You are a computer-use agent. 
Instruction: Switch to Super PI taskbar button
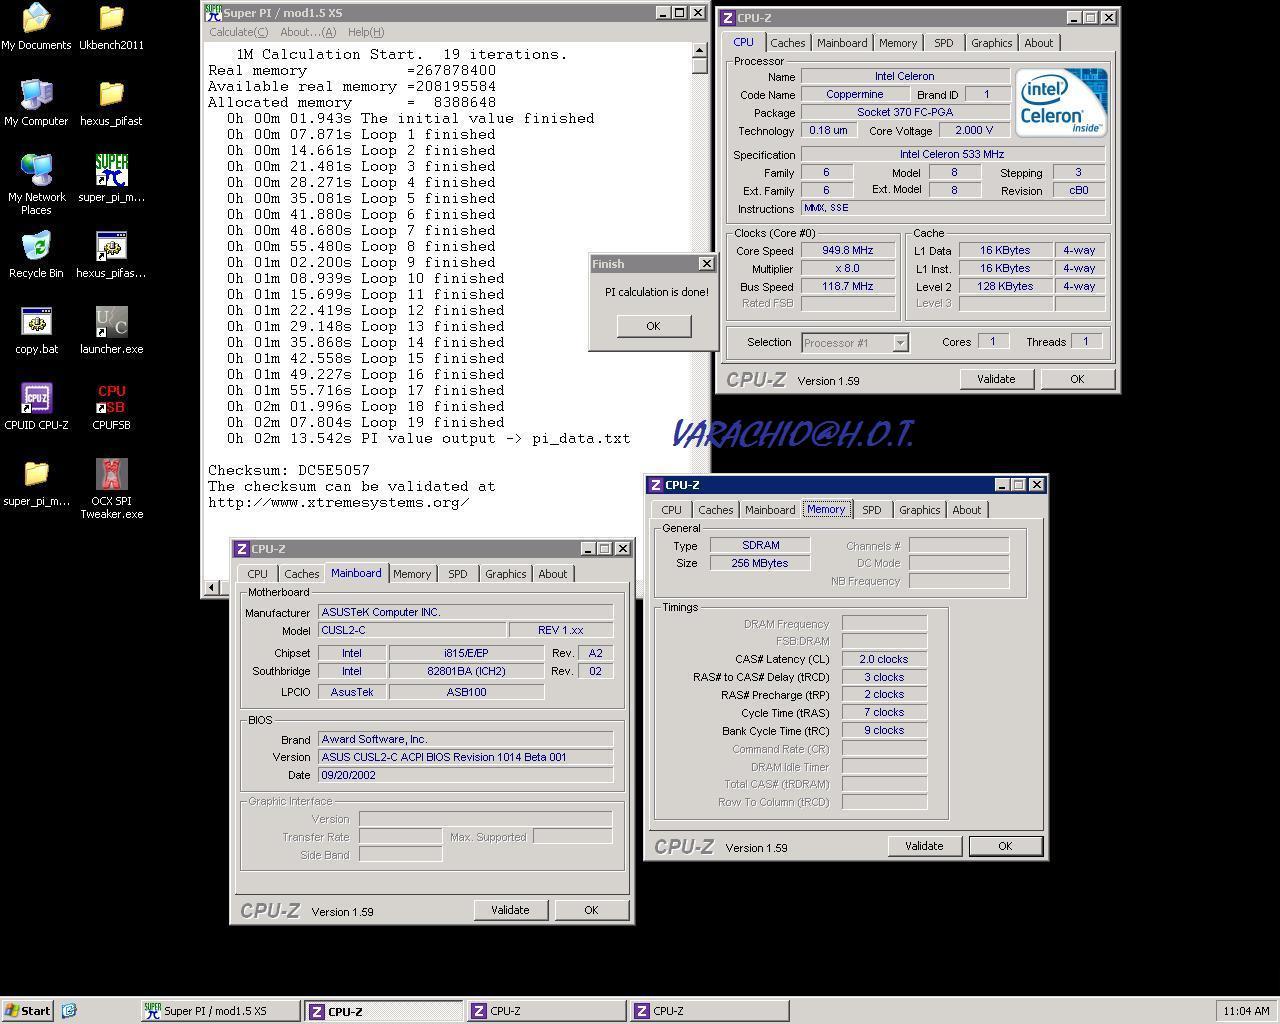220,1011
